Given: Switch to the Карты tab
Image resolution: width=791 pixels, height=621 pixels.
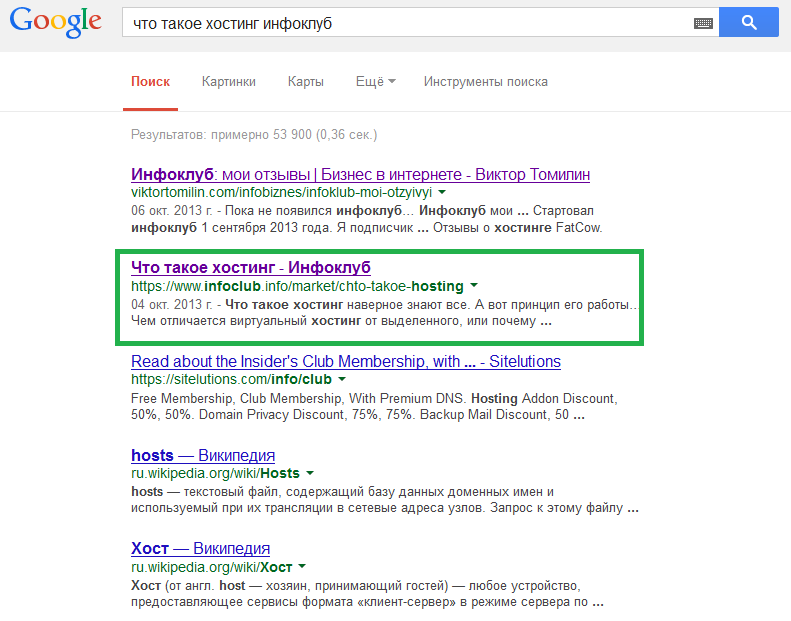Looking at the screenshot, I should click(306, 82).
